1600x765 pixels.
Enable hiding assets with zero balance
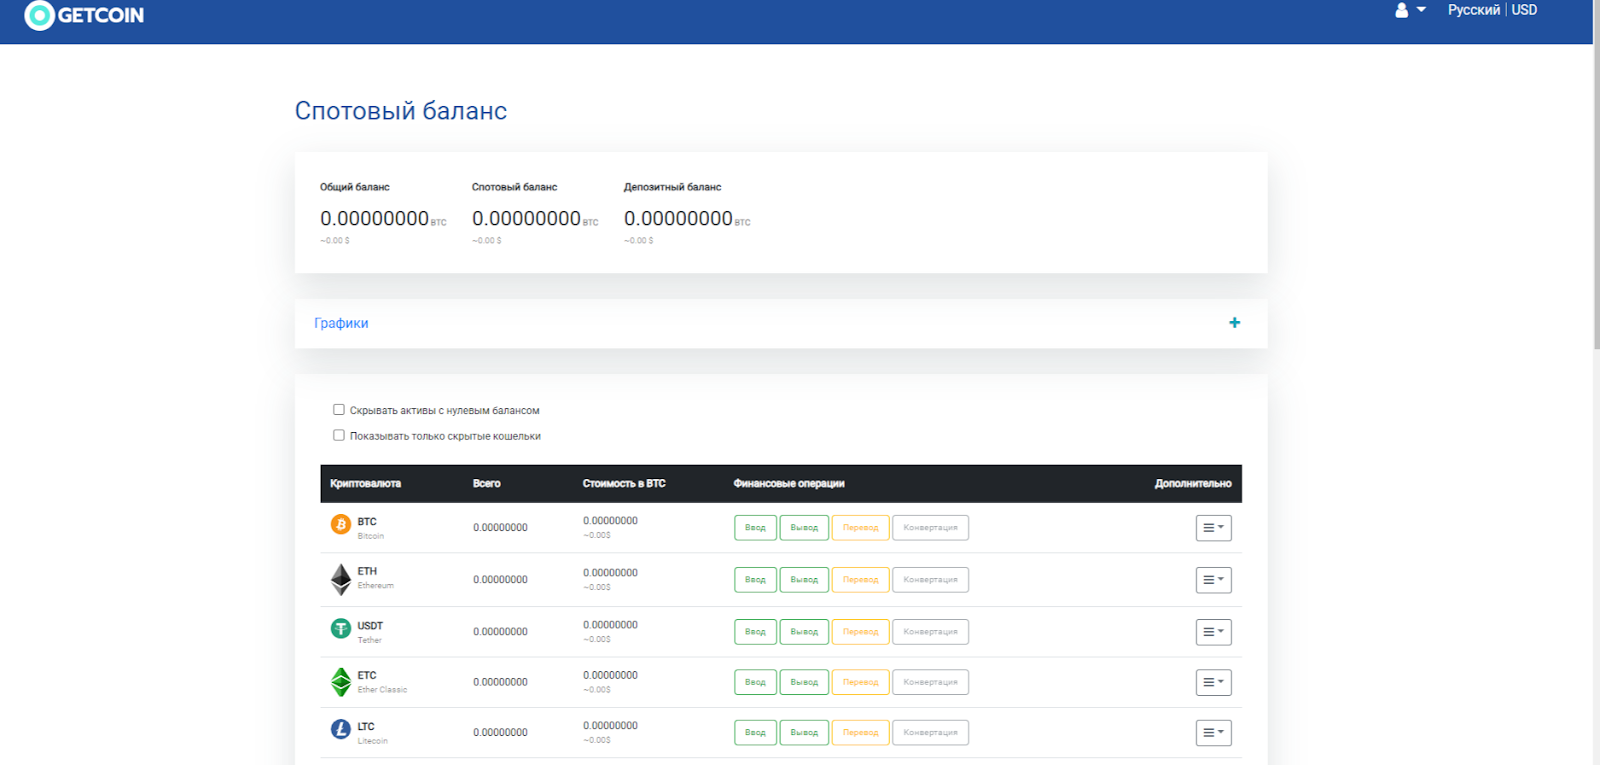339,410
